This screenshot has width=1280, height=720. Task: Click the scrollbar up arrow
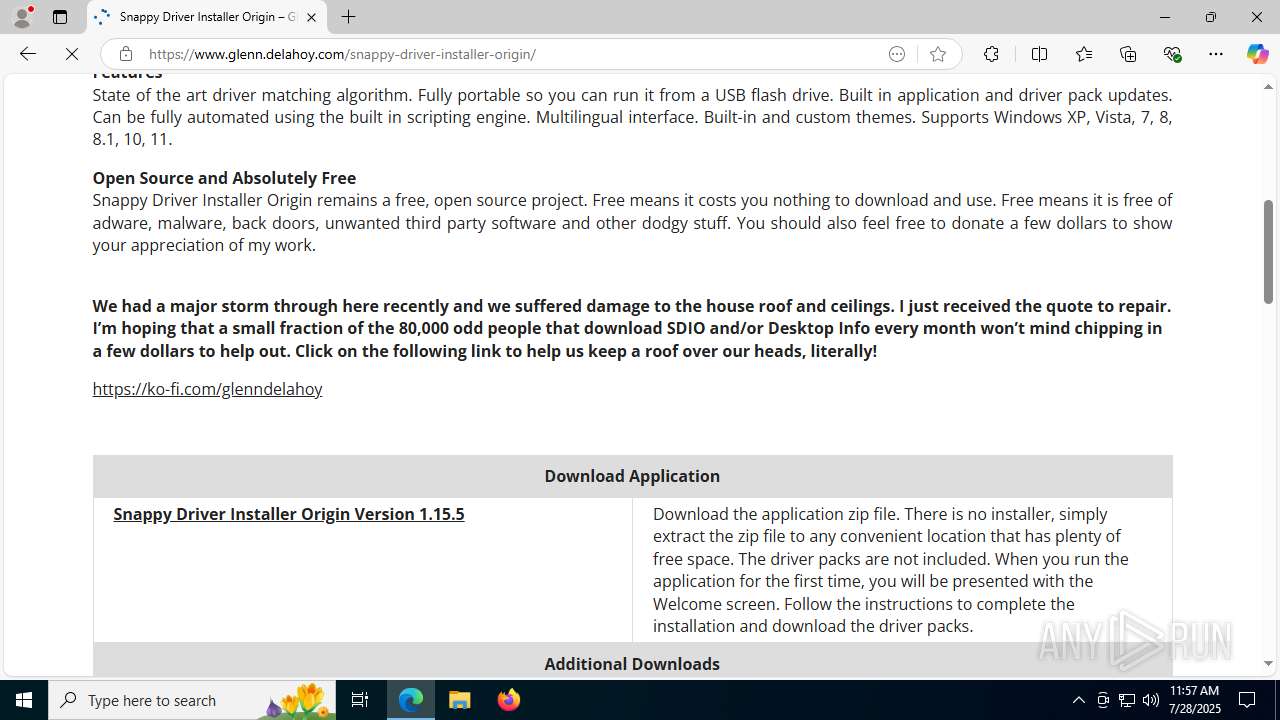tap(1268, 86)
